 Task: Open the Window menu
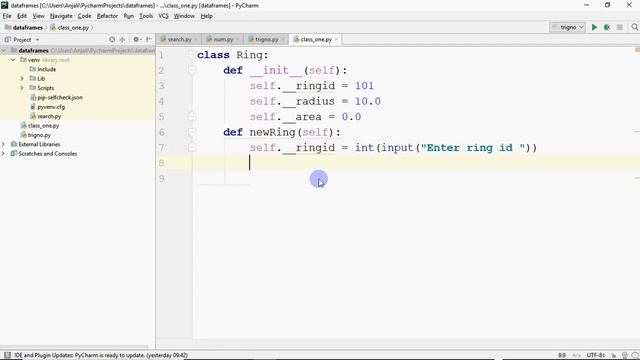point(184,16)
